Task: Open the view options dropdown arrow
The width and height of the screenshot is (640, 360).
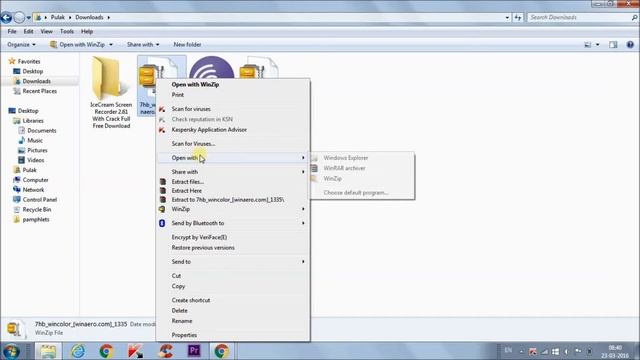Action: tap(598, 44)
